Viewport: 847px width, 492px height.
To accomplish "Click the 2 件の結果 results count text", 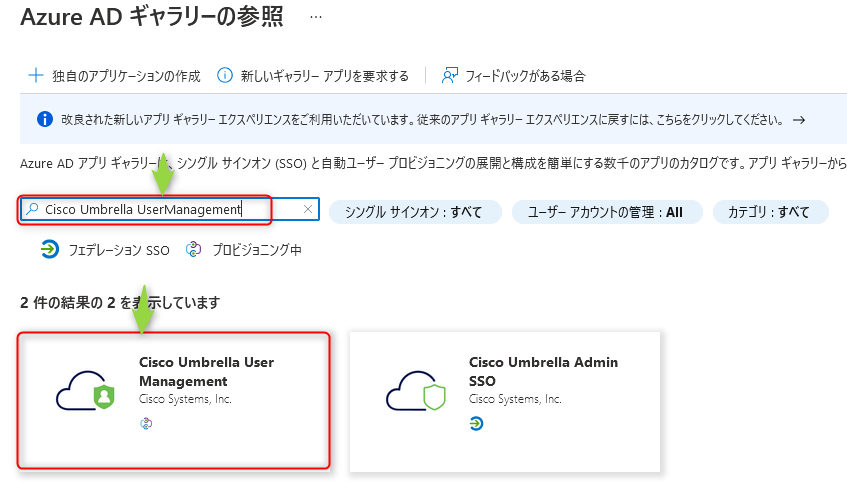I will [120, 302].
